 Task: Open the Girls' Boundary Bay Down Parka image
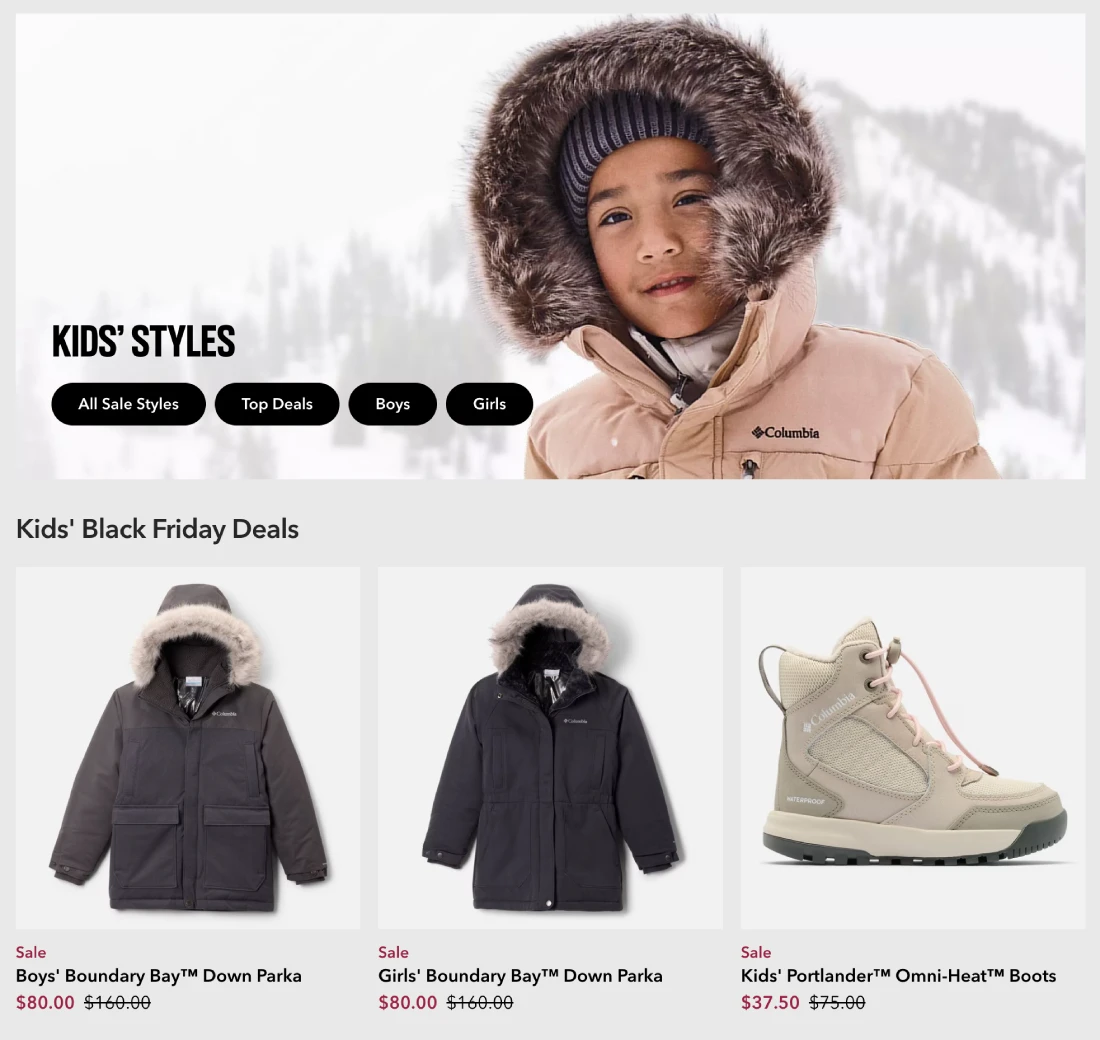[x=550, y=748]
